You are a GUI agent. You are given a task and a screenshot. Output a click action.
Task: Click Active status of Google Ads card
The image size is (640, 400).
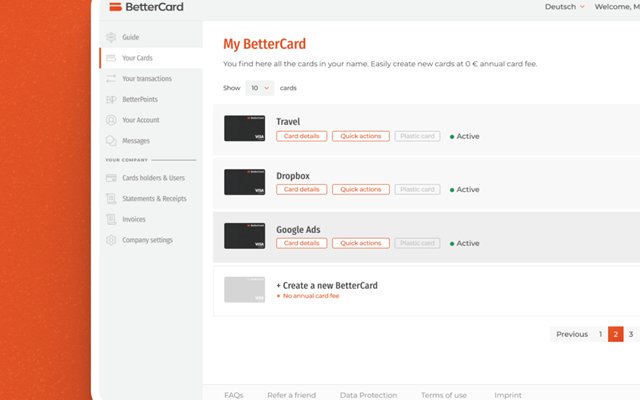pyautogui.click(x=464, y=243)
